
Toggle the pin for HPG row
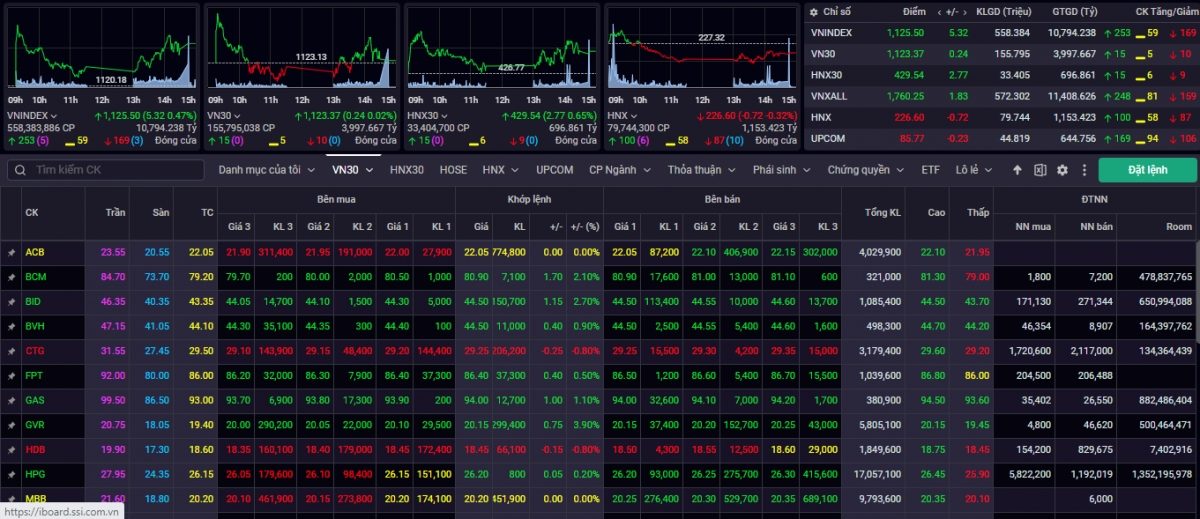[11, 472]
